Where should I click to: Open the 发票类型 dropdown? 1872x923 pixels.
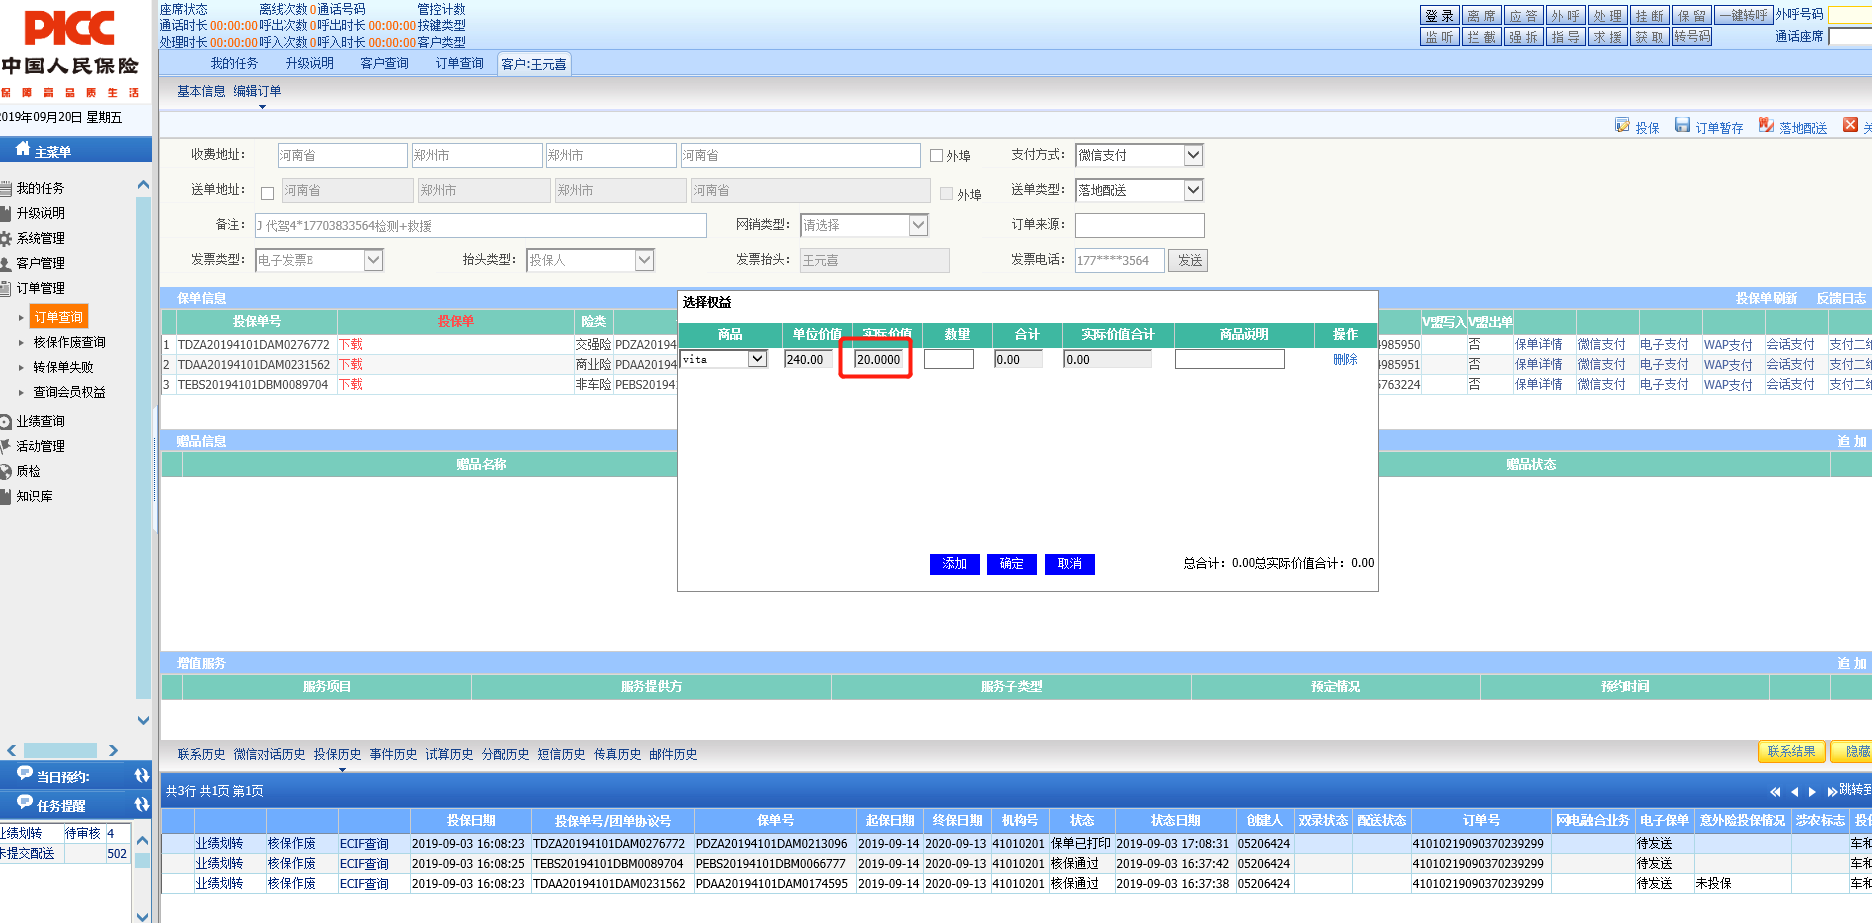coord(373,260)
